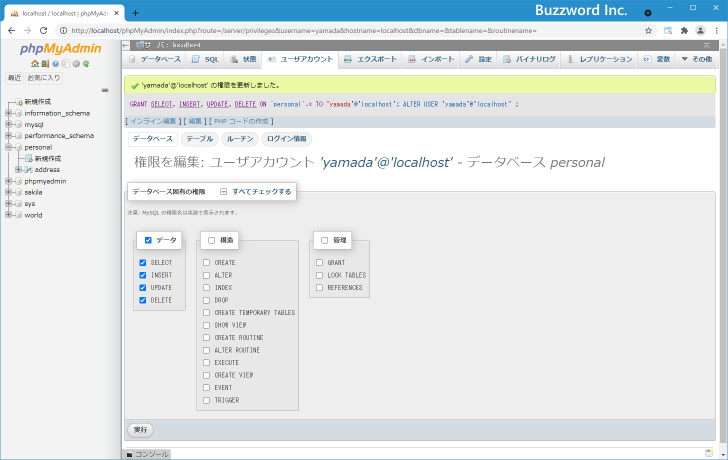Enable the CREATE privilege checkbox
Viewport: 728px width, 460px height.
point(207,263)
